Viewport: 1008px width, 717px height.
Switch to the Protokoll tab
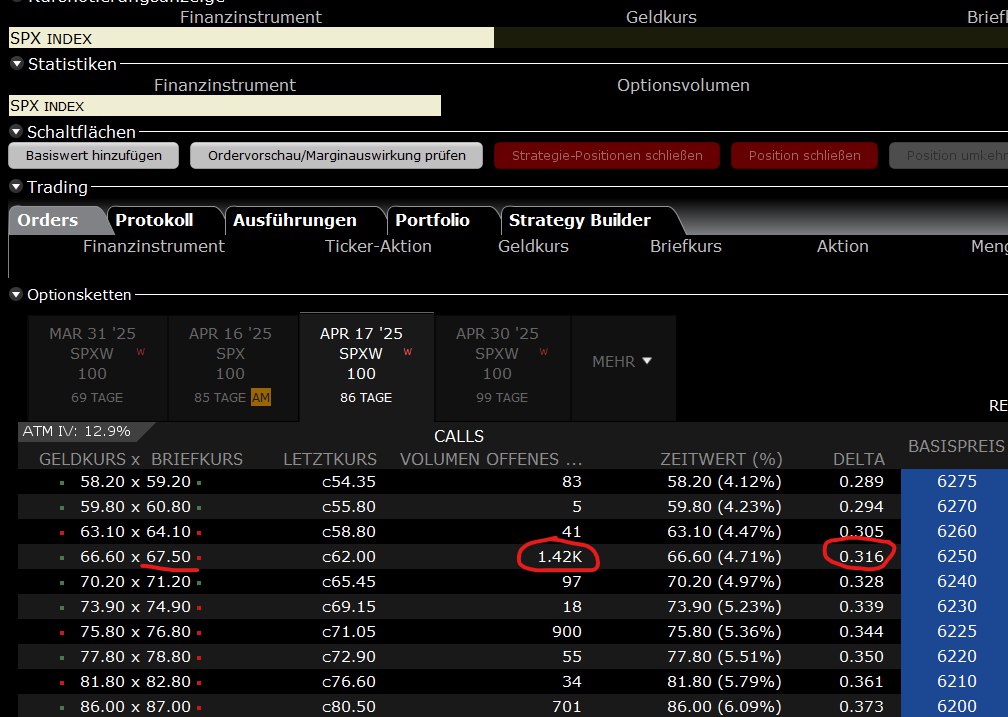154,220
